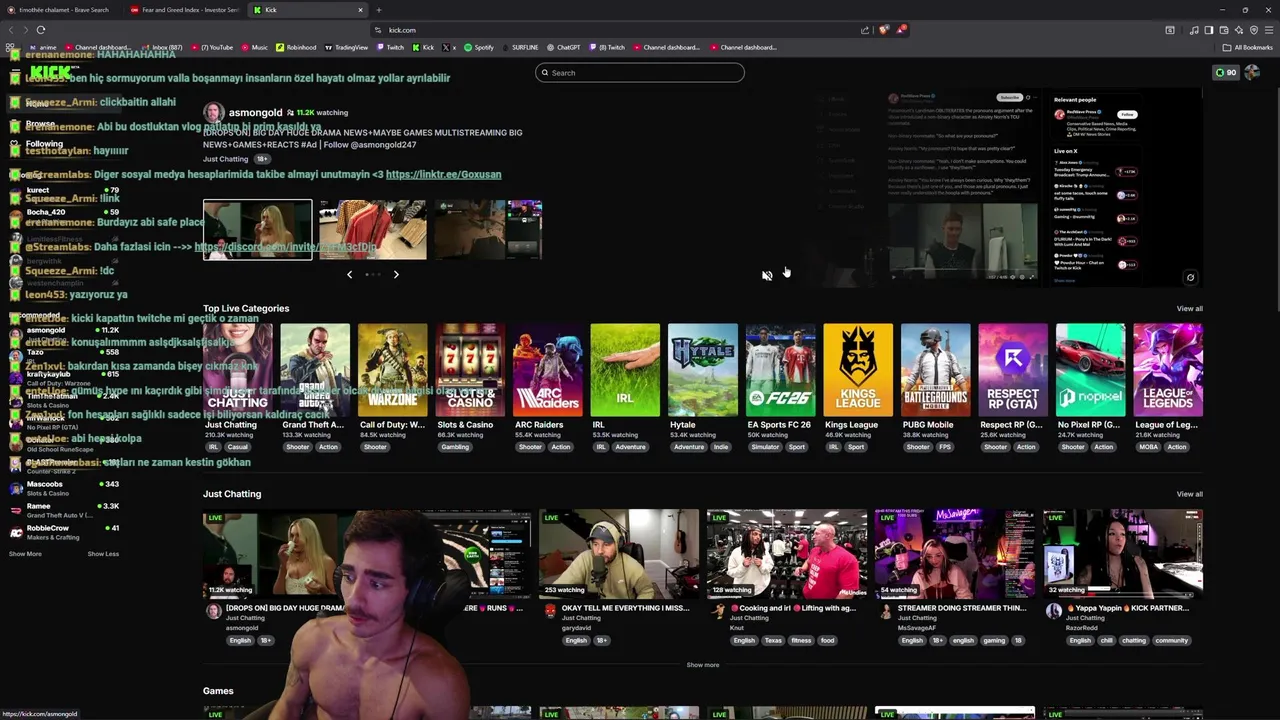Focus the Kick search field
Image resolution: width=1280 pixels, height=720 pixels.
tap(640, 72)
